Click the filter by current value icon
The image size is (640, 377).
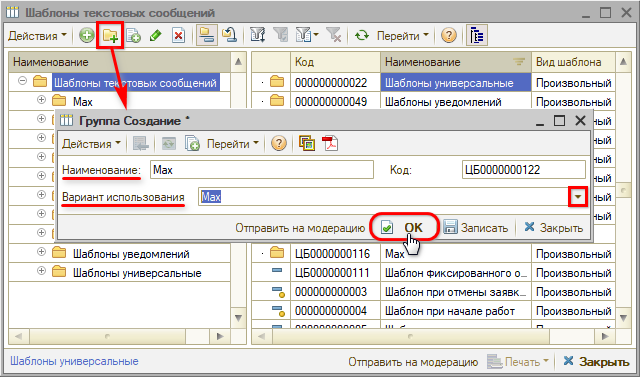(281, 35)
